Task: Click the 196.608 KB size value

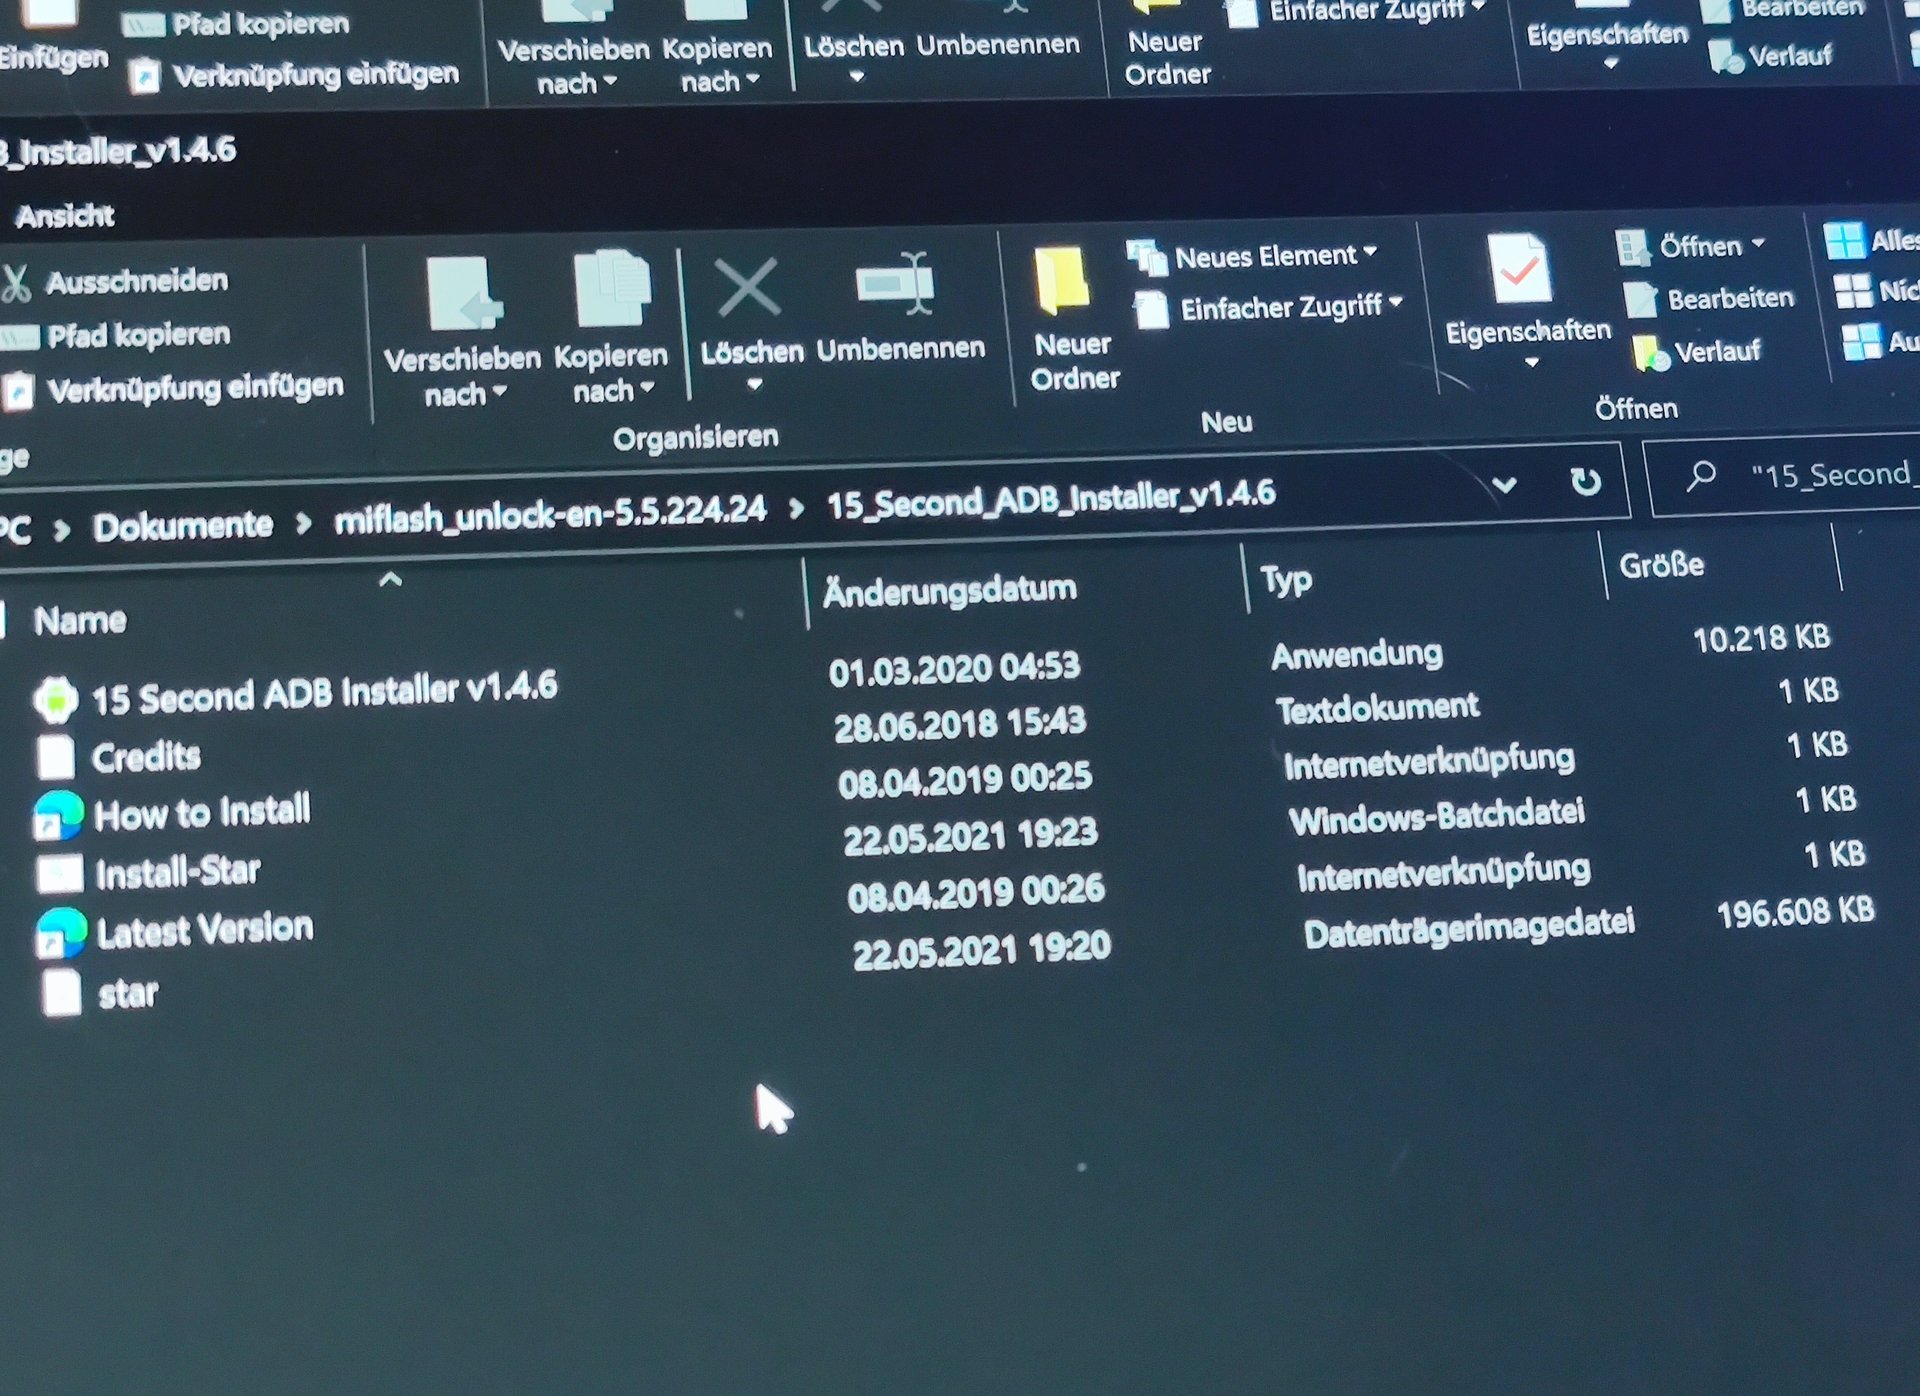Action: click(x=1796, y=912)
